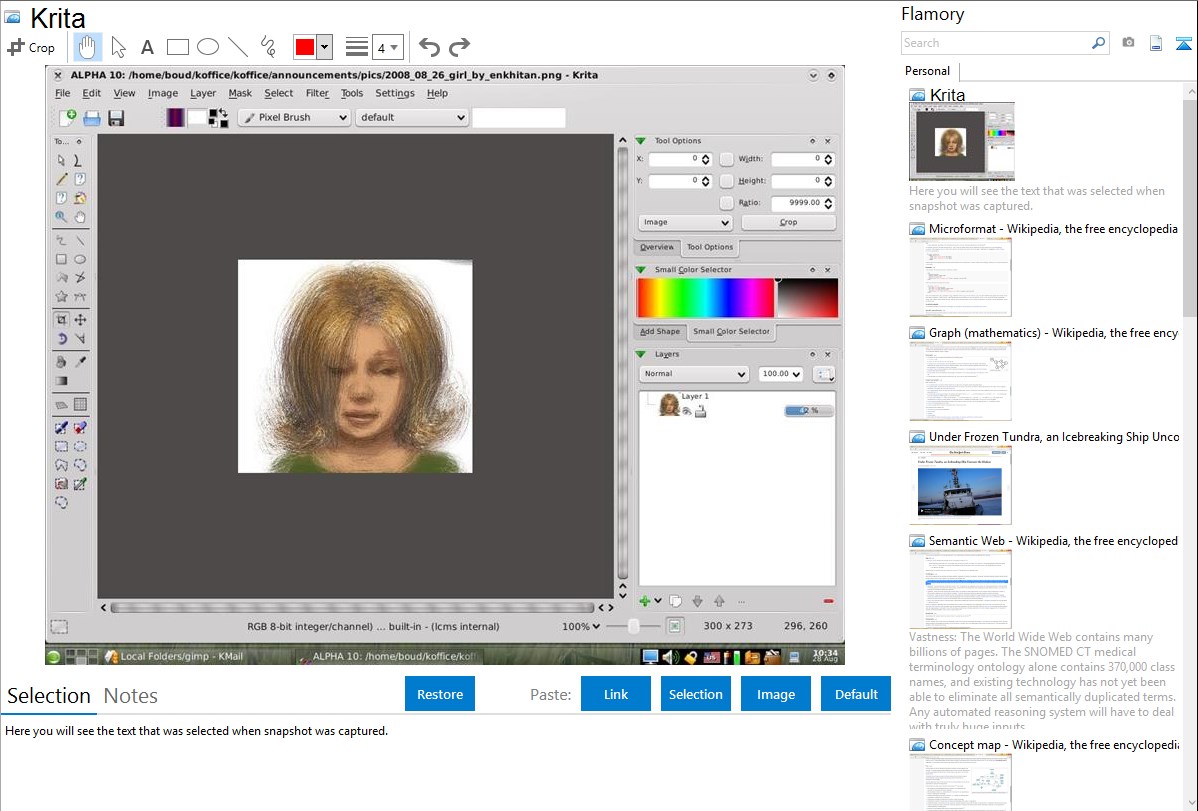Click the red color swatch
Viewport: 1198px width, 811px height.
(x=304, y=47)
